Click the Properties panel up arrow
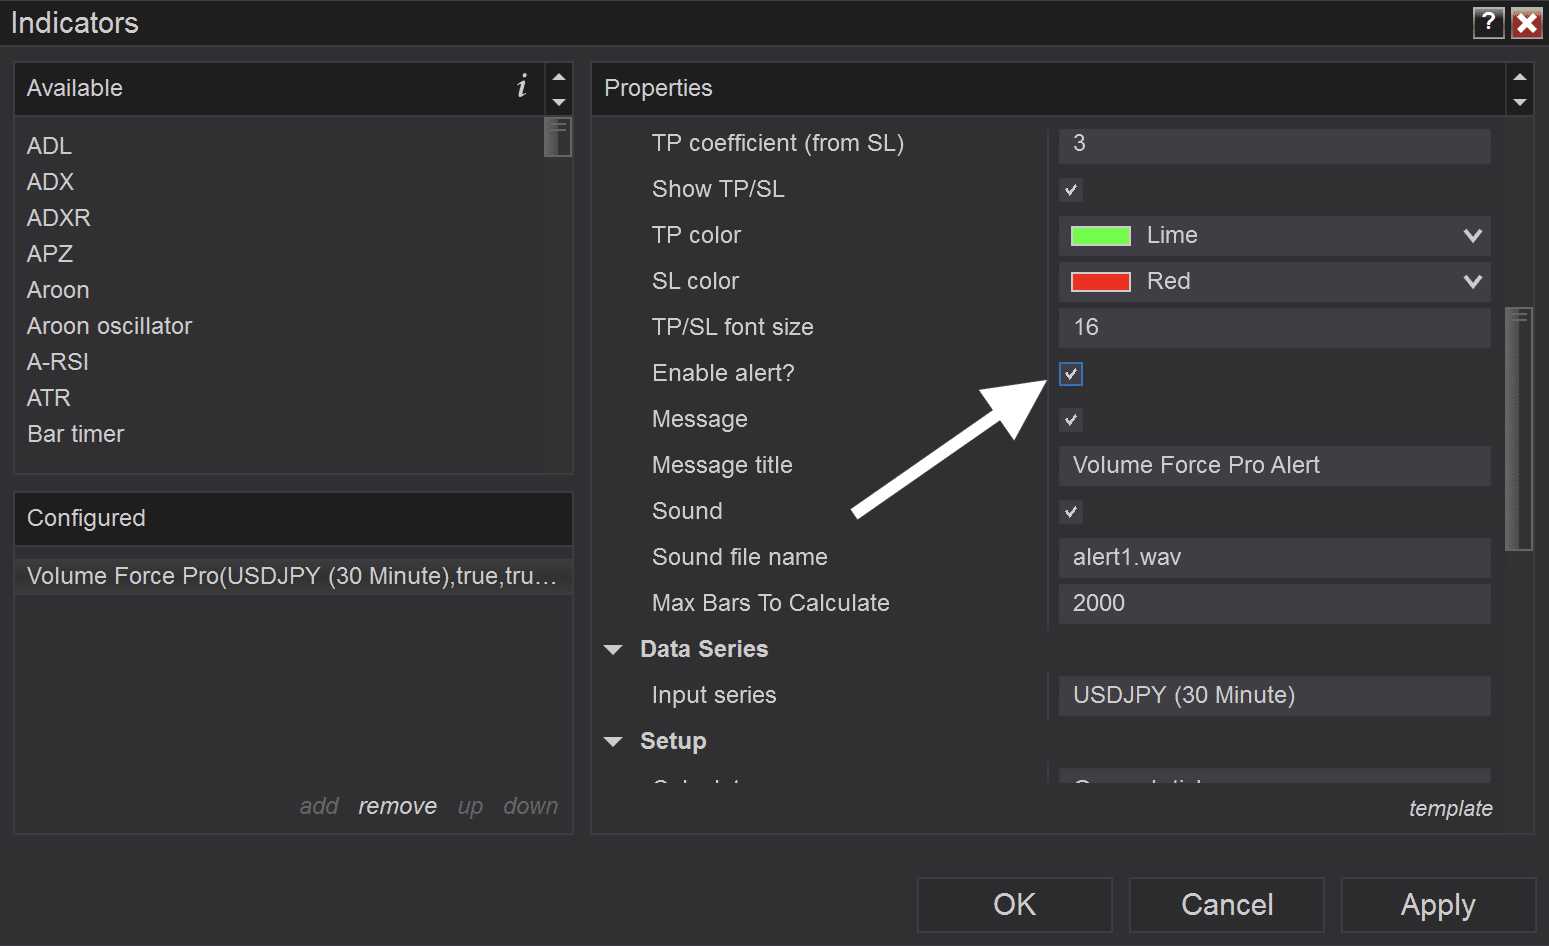Viewport: 1549px width, 946px height. (x=1520, y=77)
